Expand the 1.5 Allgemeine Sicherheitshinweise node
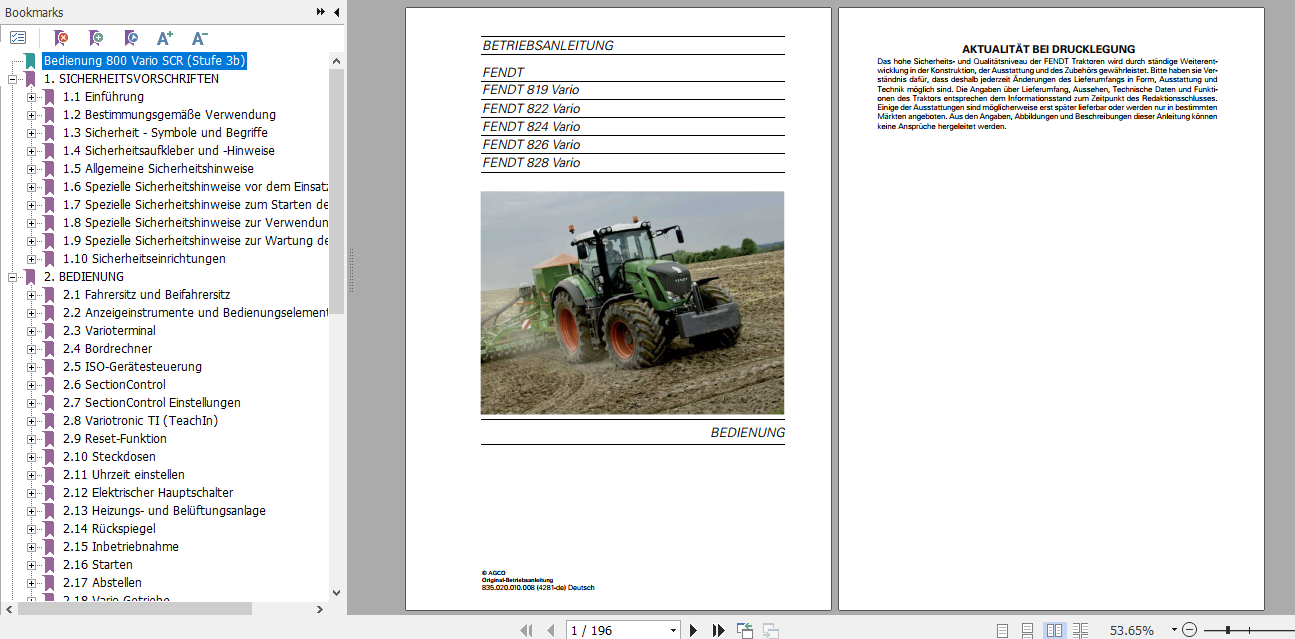This screenshot has height=639, width=1295. click(x=32, y=169)
